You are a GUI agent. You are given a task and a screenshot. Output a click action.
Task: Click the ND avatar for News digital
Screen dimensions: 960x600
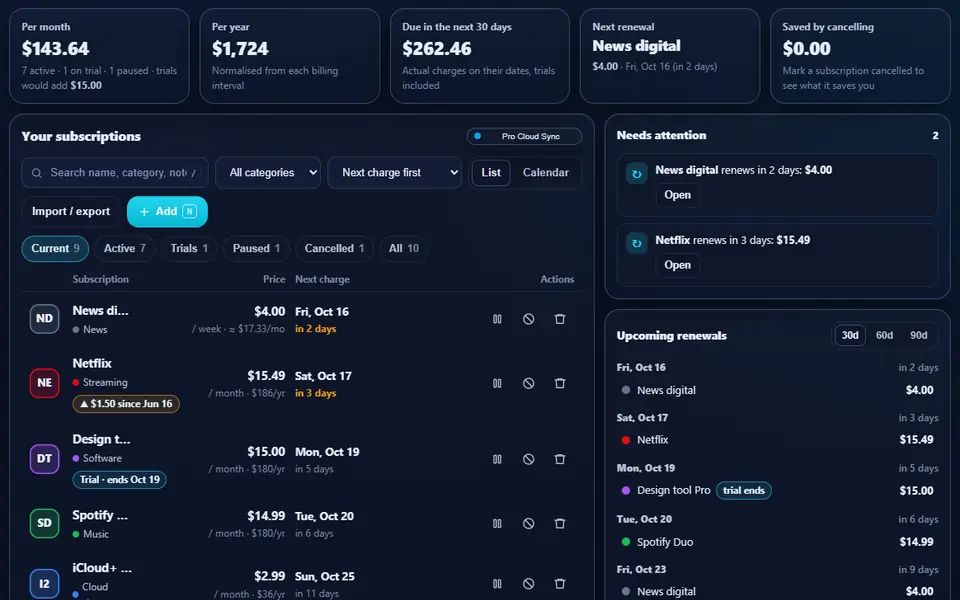(45, 319)
